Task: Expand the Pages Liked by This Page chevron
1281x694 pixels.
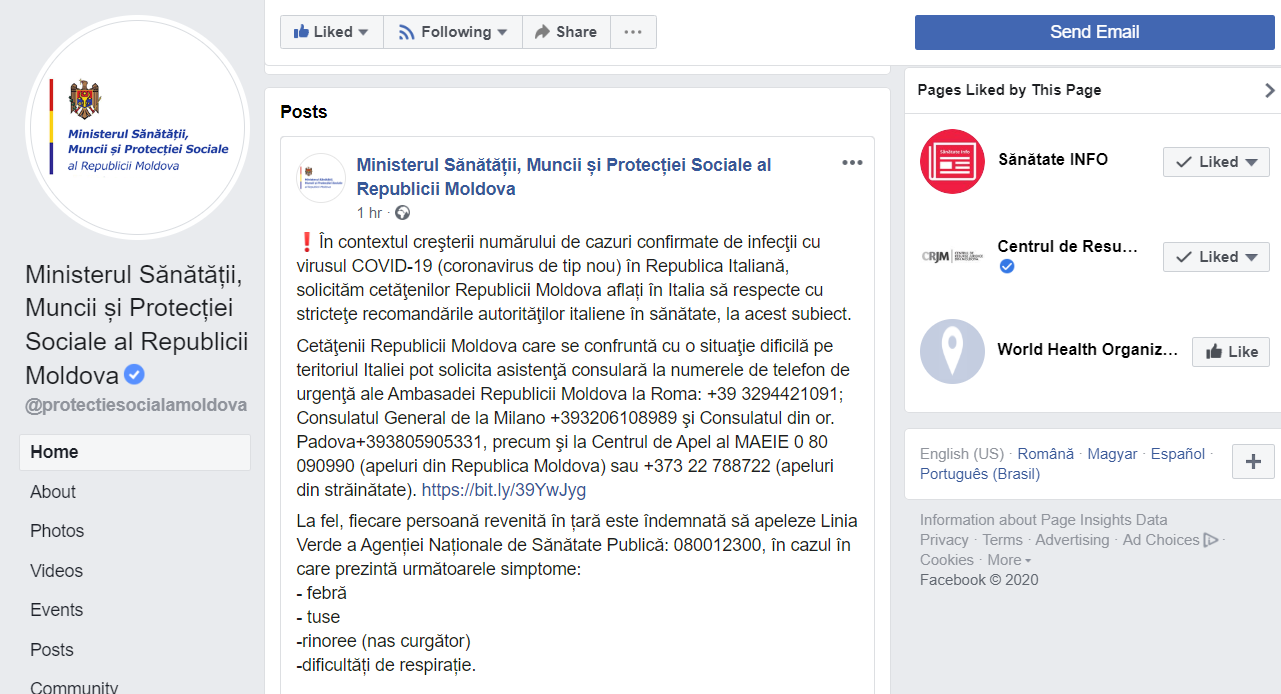Action: coord(1270,90)
